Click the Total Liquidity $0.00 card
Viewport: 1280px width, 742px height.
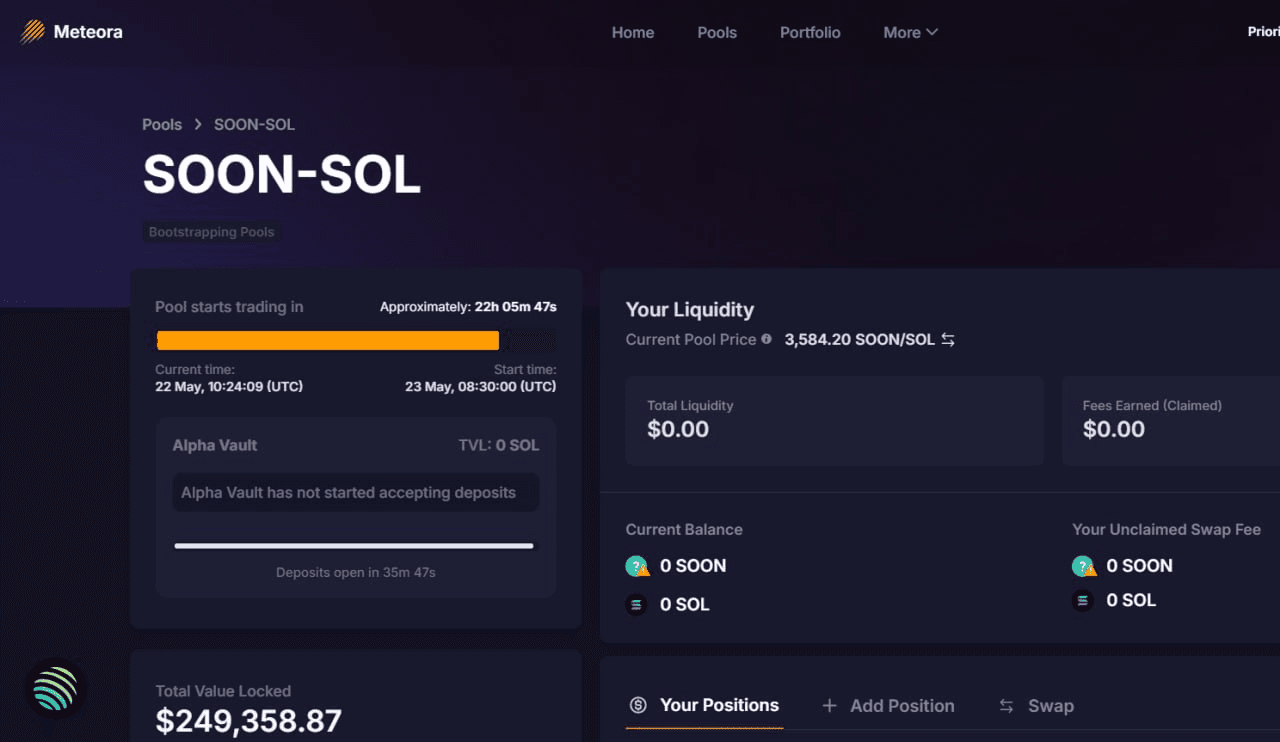(x=835, y=421)
